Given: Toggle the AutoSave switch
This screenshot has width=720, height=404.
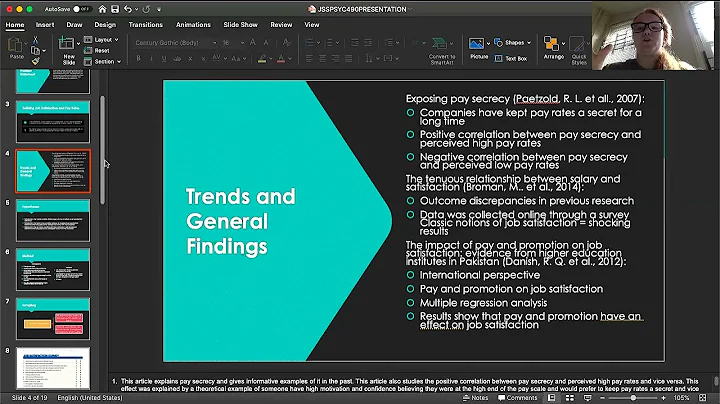Looking at the screenshot, I should (81, 9).
